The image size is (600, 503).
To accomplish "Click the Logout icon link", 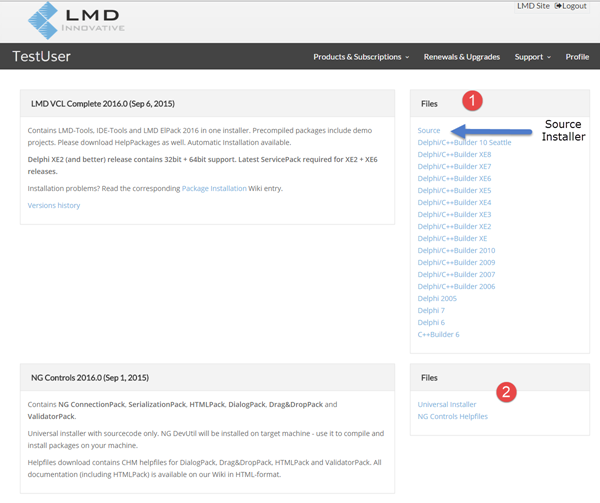I will tap(571, 6).
